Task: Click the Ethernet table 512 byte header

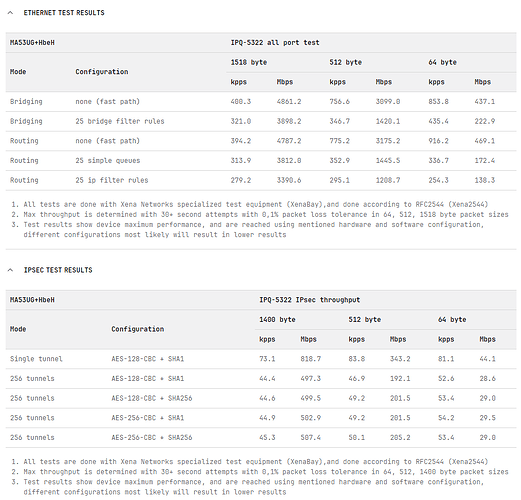Action: [345, 62]
